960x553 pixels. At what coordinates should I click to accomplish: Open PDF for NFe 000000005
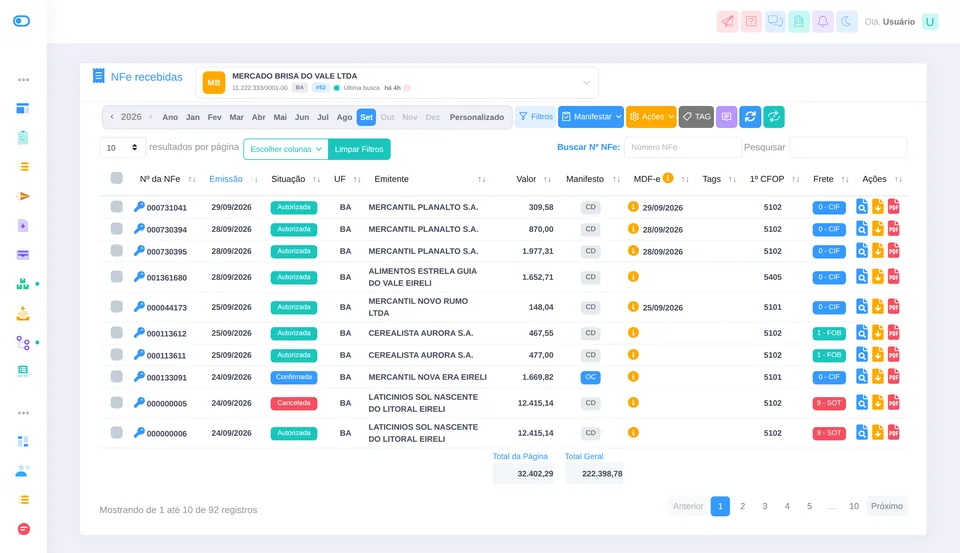(893, 403)
